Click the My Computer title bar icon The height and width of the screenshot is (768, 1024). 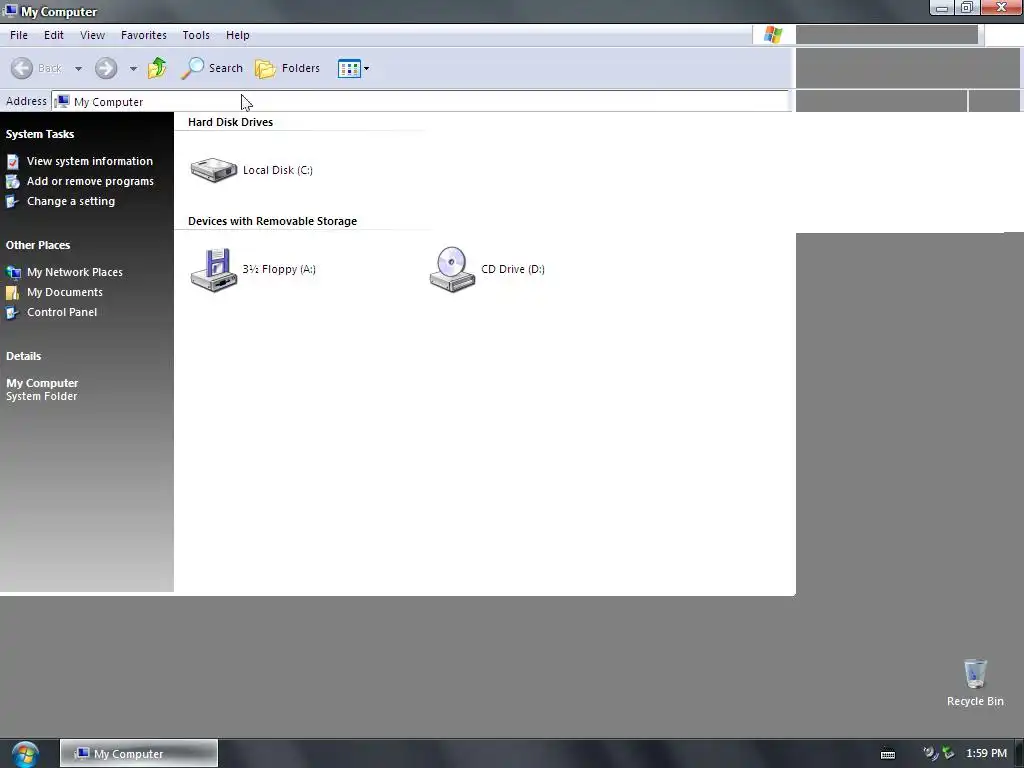pos(10,10)
